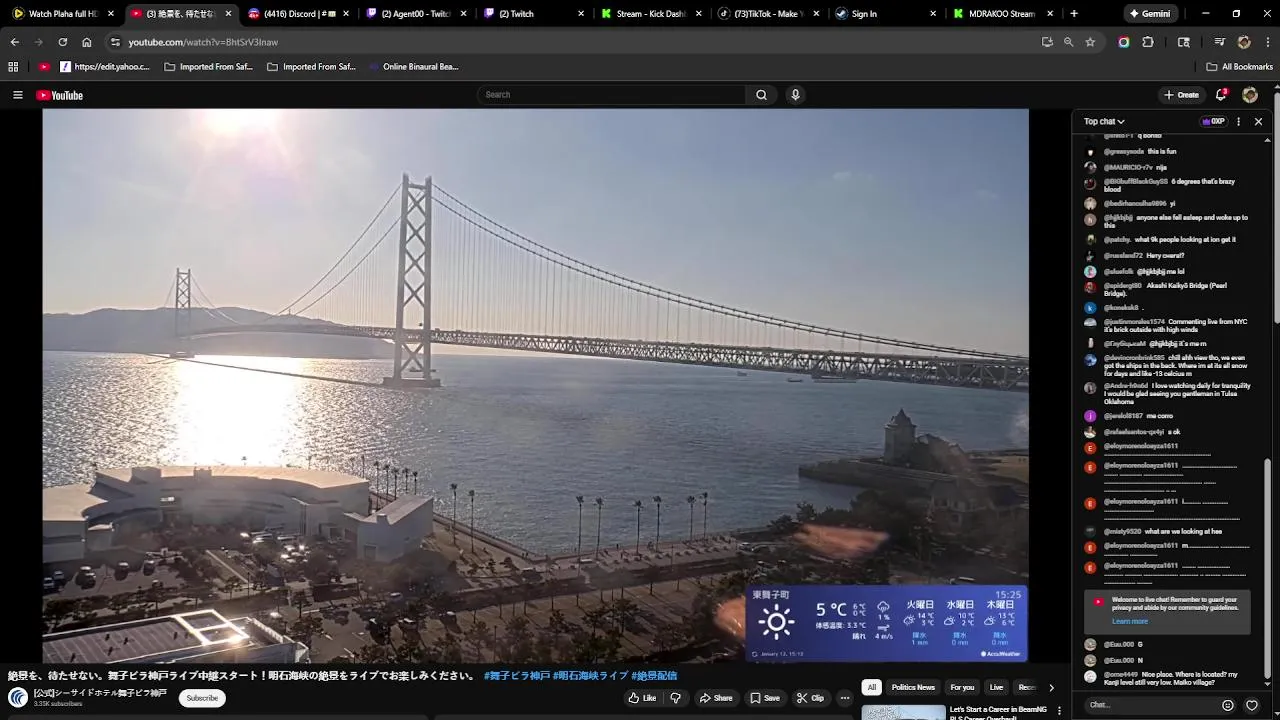Click the install or cast icon in address bar
The height and width of the screenshot is (720, 1280).
pos(1047,42)
